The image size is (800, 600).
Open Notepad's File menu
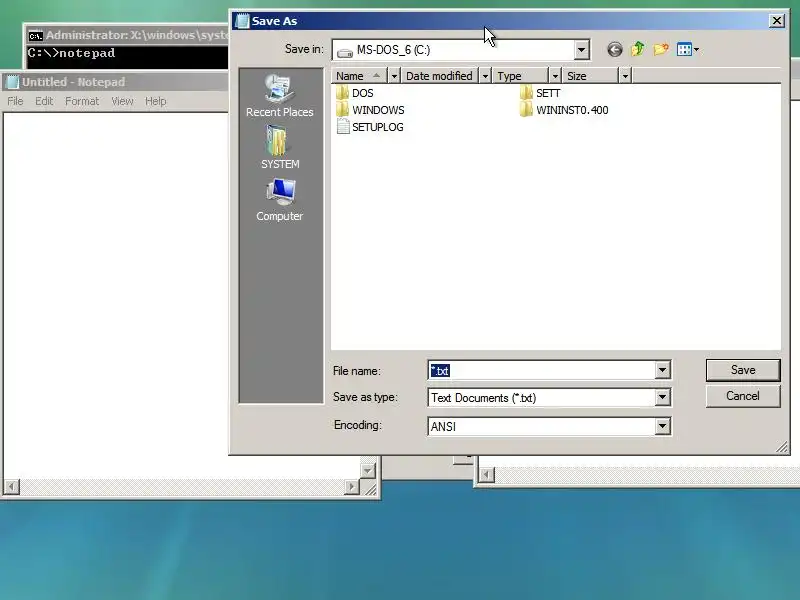point(15,101)
